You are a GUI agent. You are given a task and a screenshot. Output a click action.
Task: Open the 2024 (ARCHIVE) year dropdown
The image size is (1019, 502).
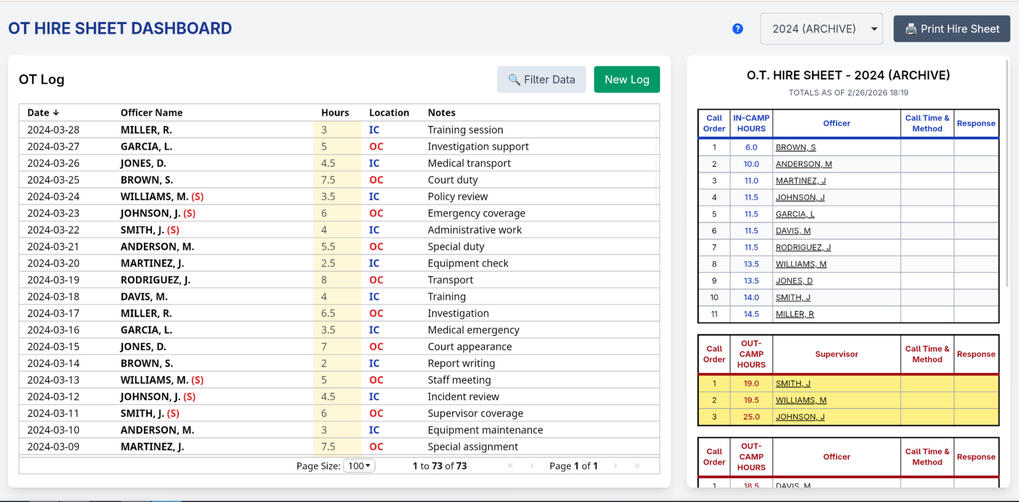click(821, 29)
